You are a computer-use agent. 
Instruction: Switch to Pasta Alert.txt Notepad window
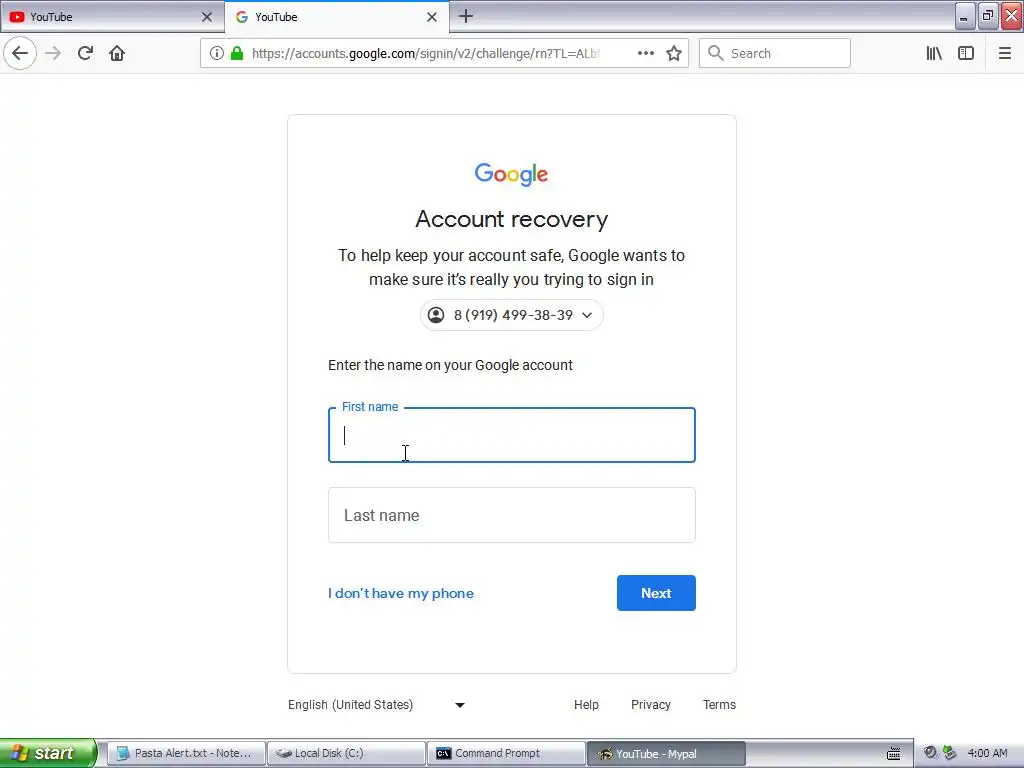[186, 753]
